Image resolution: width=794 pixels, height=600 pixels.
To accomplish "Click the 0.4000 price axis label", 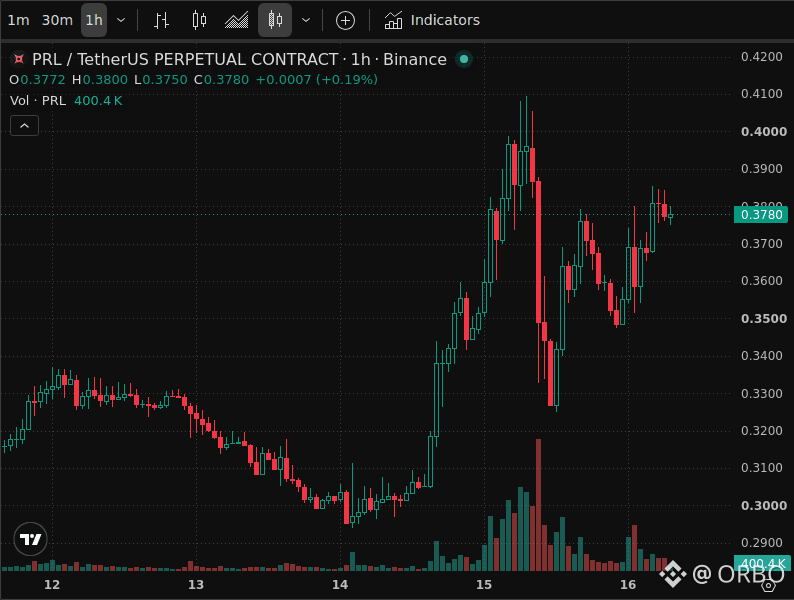I will [x=764, y=132].
